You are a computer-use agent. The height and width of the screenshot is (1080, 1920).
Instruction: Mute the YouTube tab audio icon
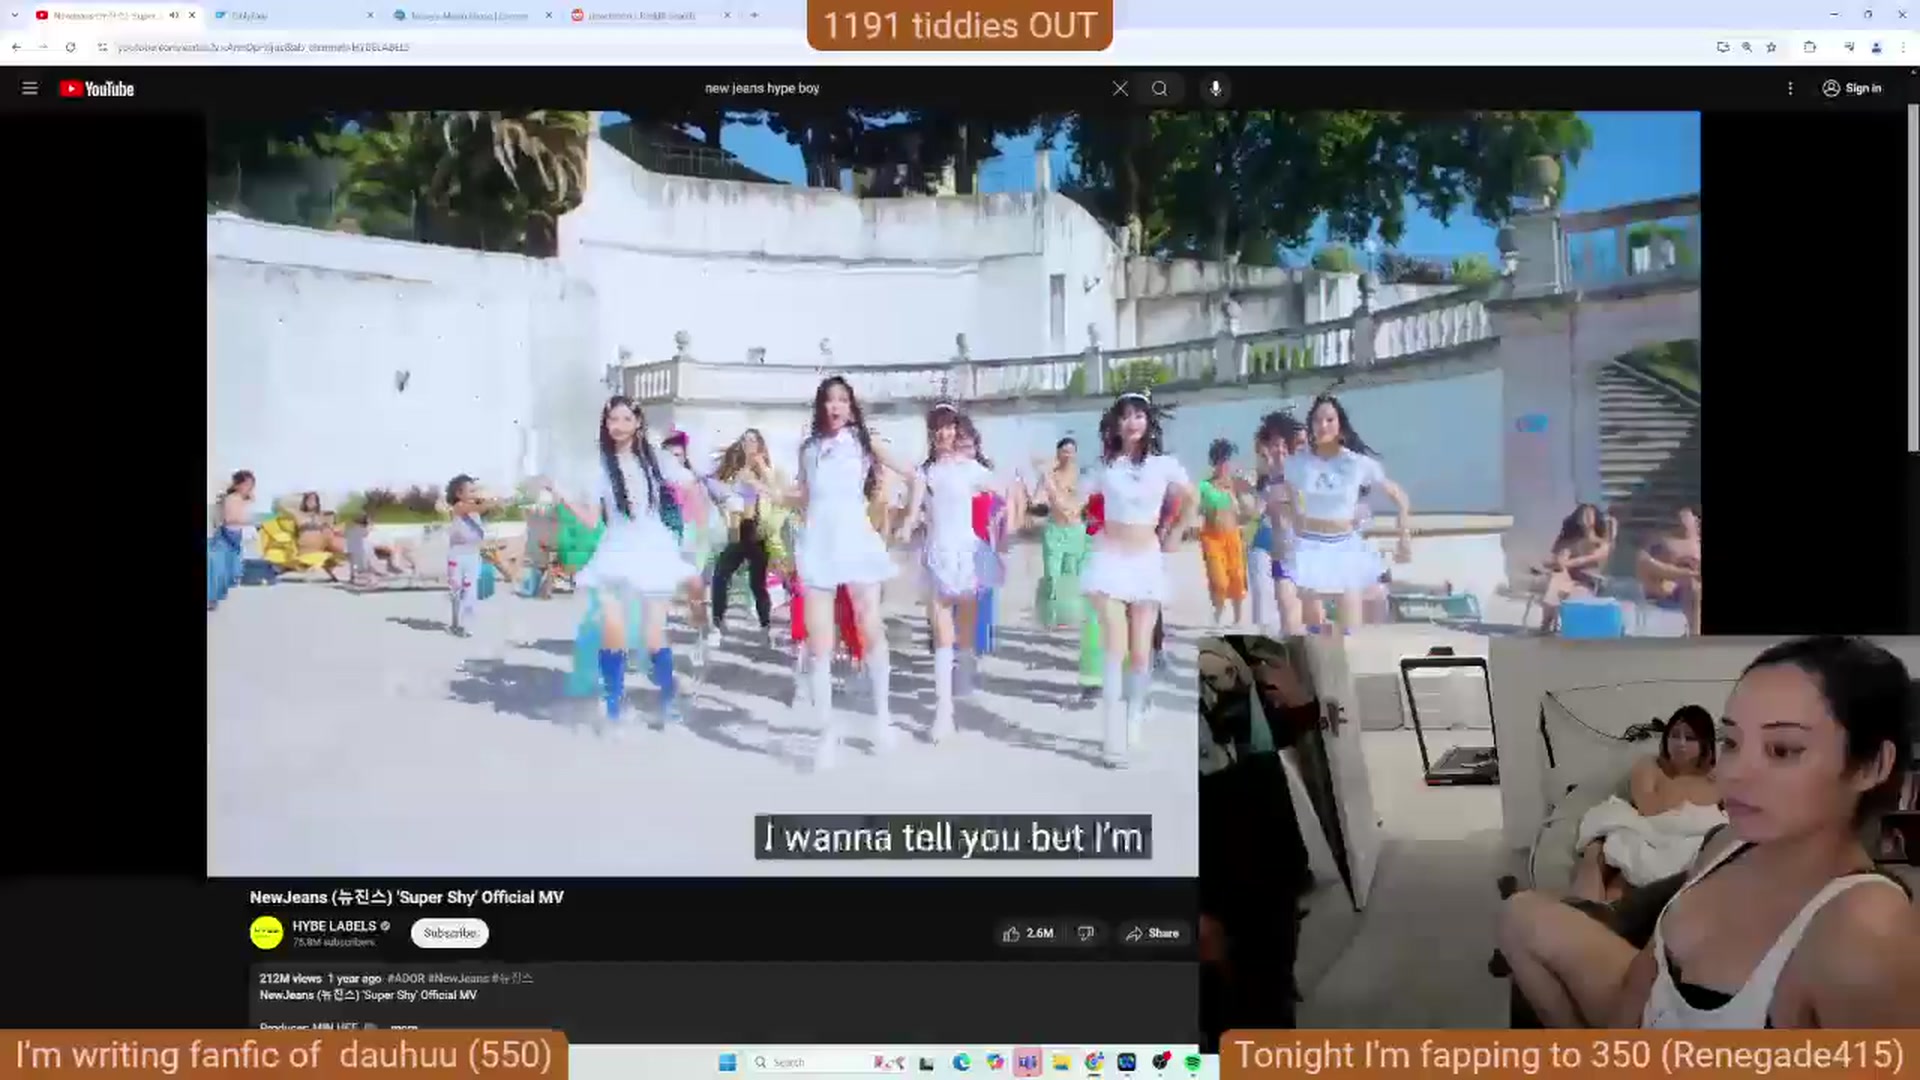pyautogui.click(x=174, y=15)
